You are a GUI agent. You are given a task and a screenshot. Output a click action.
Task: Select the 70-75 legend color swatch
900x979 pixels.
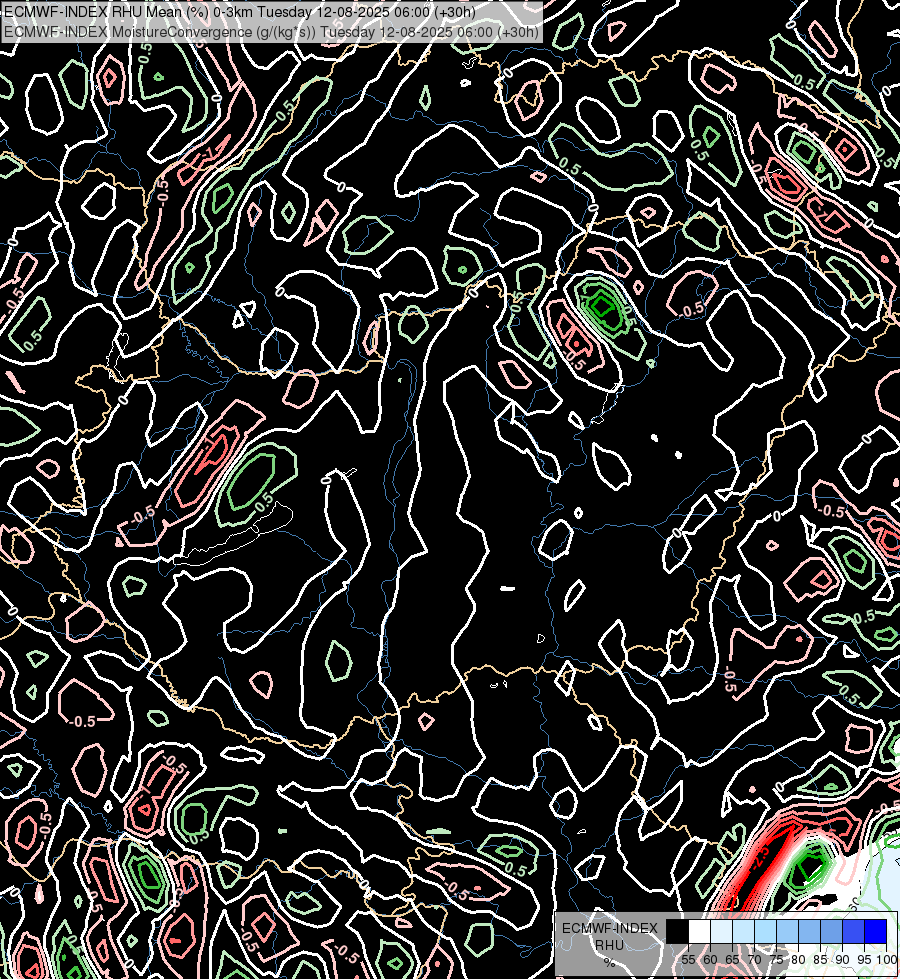point(765,931)
